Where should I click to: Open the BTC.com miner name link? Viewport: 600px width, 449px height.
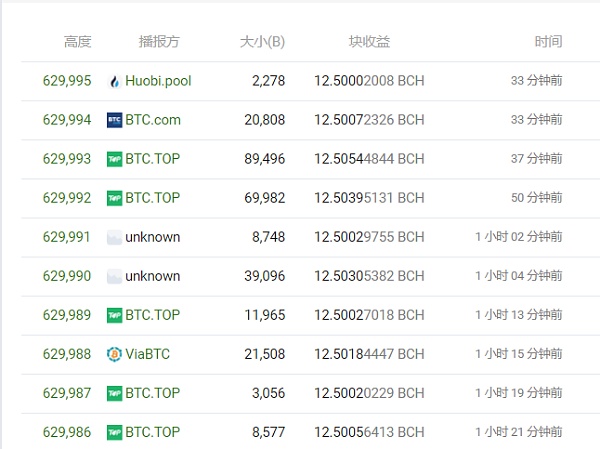[153, 120]
